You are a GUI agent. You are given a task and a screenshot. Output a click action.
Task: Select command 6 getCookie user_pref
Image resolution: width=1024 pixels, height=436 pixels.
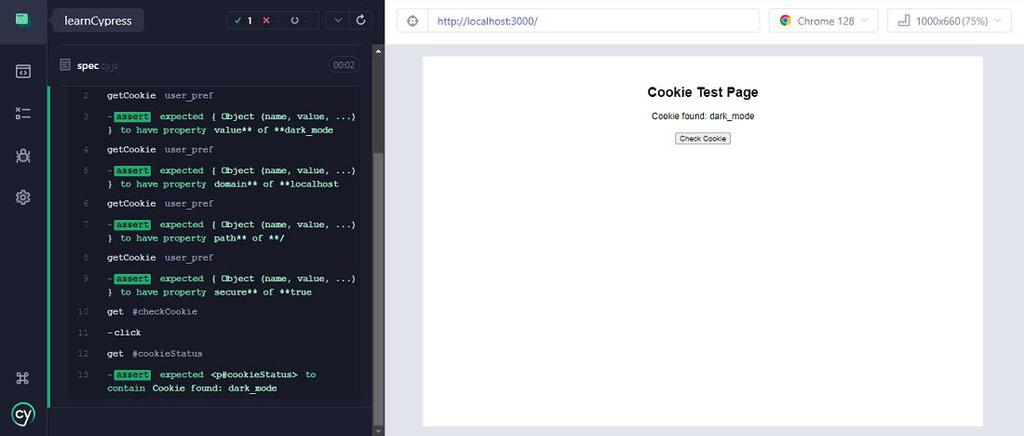pyautogui.click(x=215, y=204)
